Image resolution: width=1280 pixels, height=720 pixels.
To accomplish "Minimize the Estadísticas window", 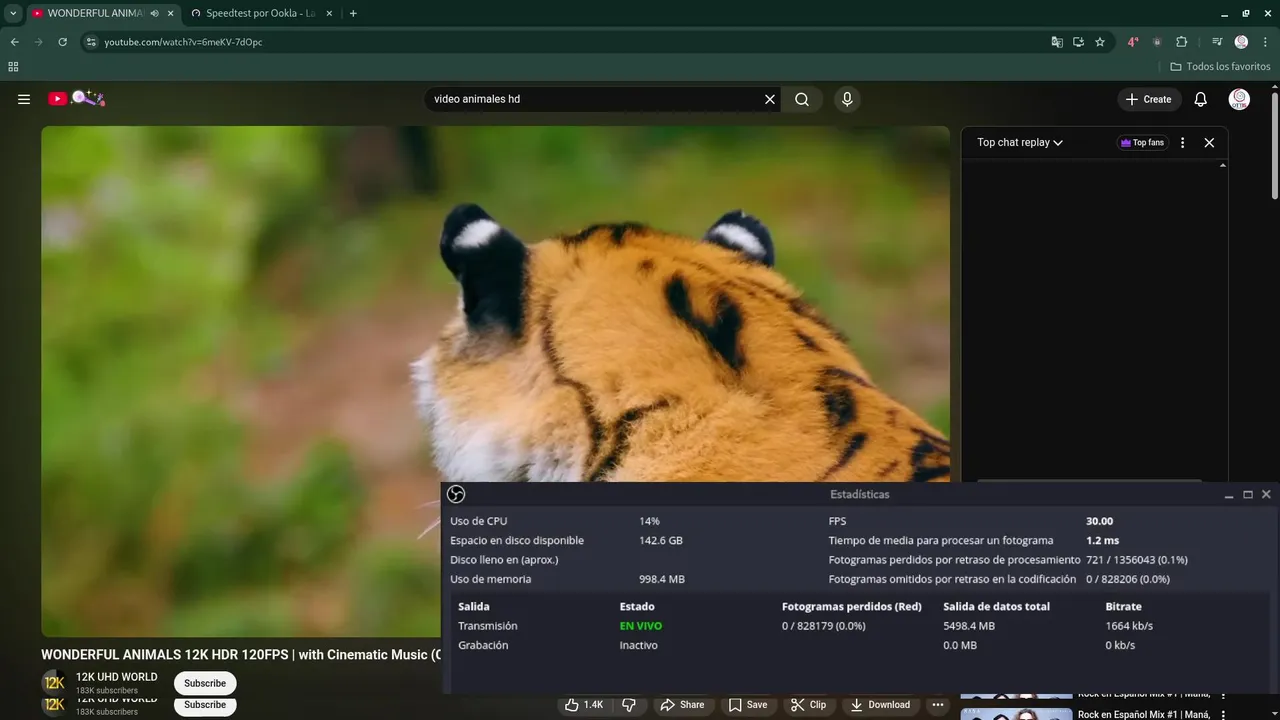I will (1229, 494).
